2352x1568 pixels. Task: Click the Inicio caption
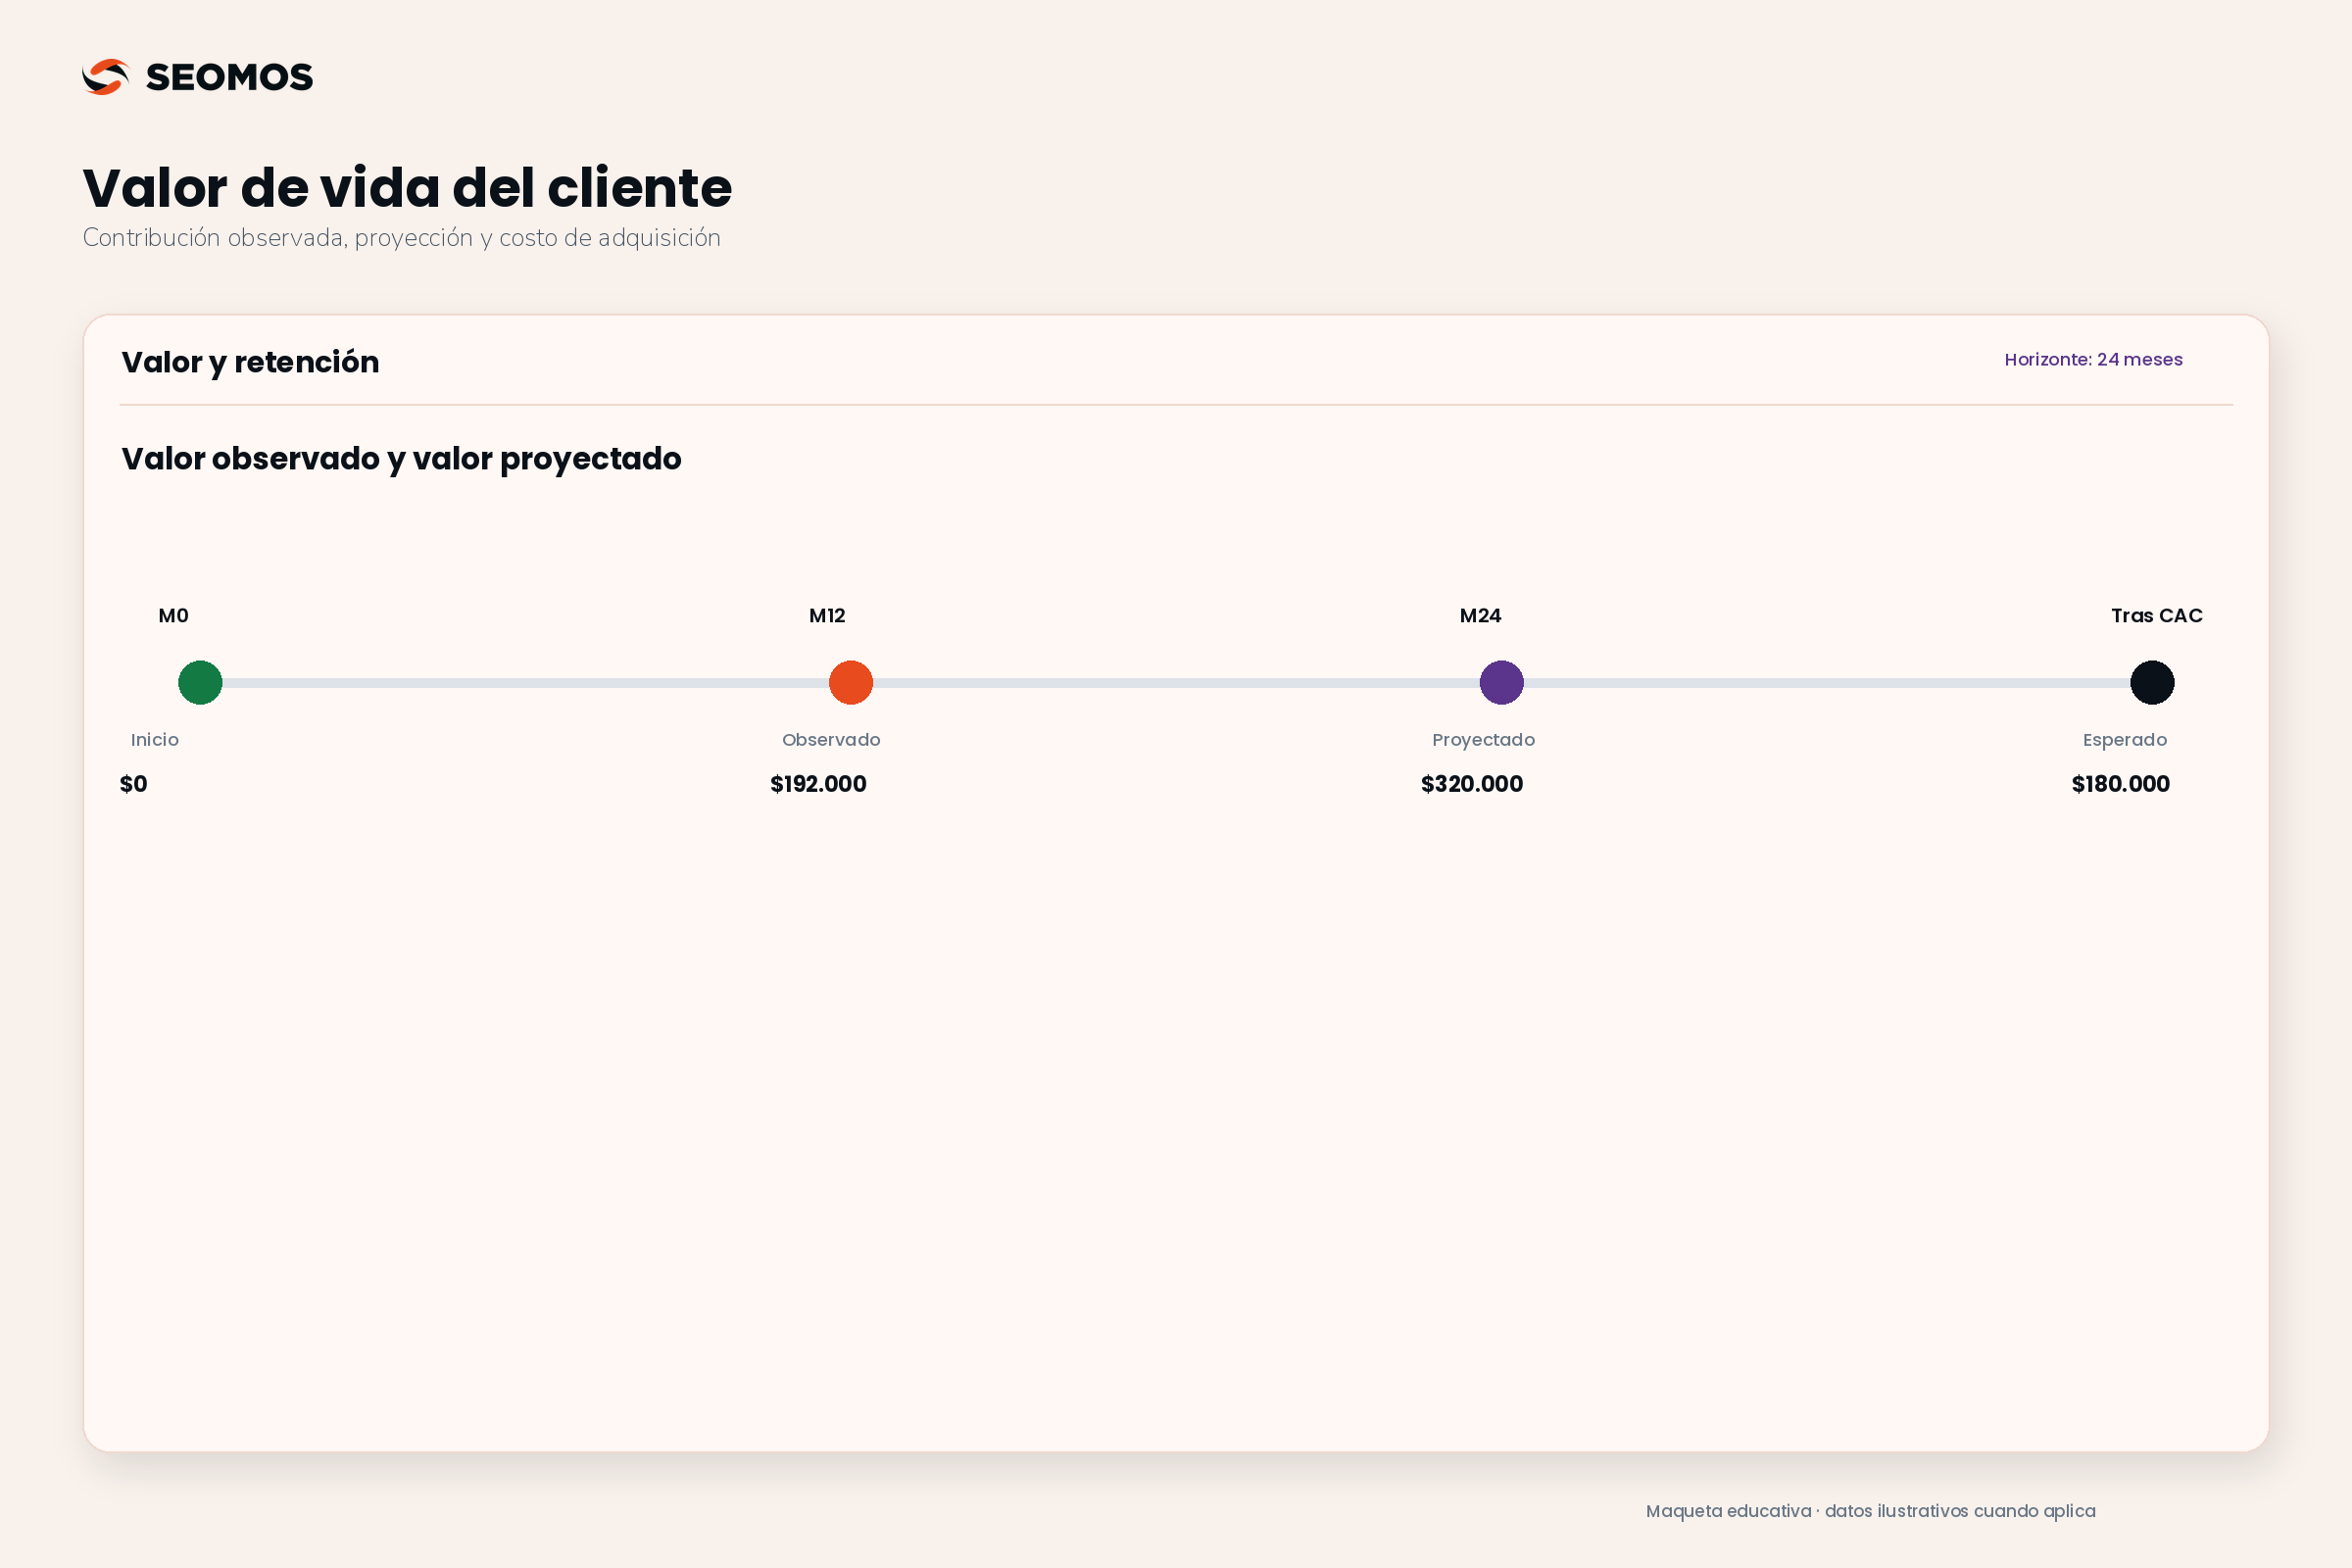[x=155, y=740]
